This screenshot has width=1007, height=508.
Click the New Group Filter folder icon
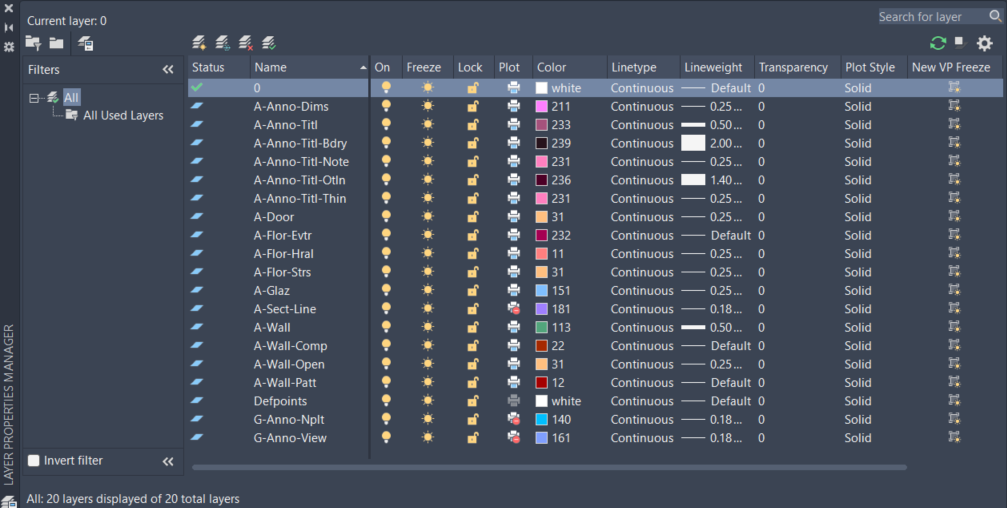(x=57, y=43)
